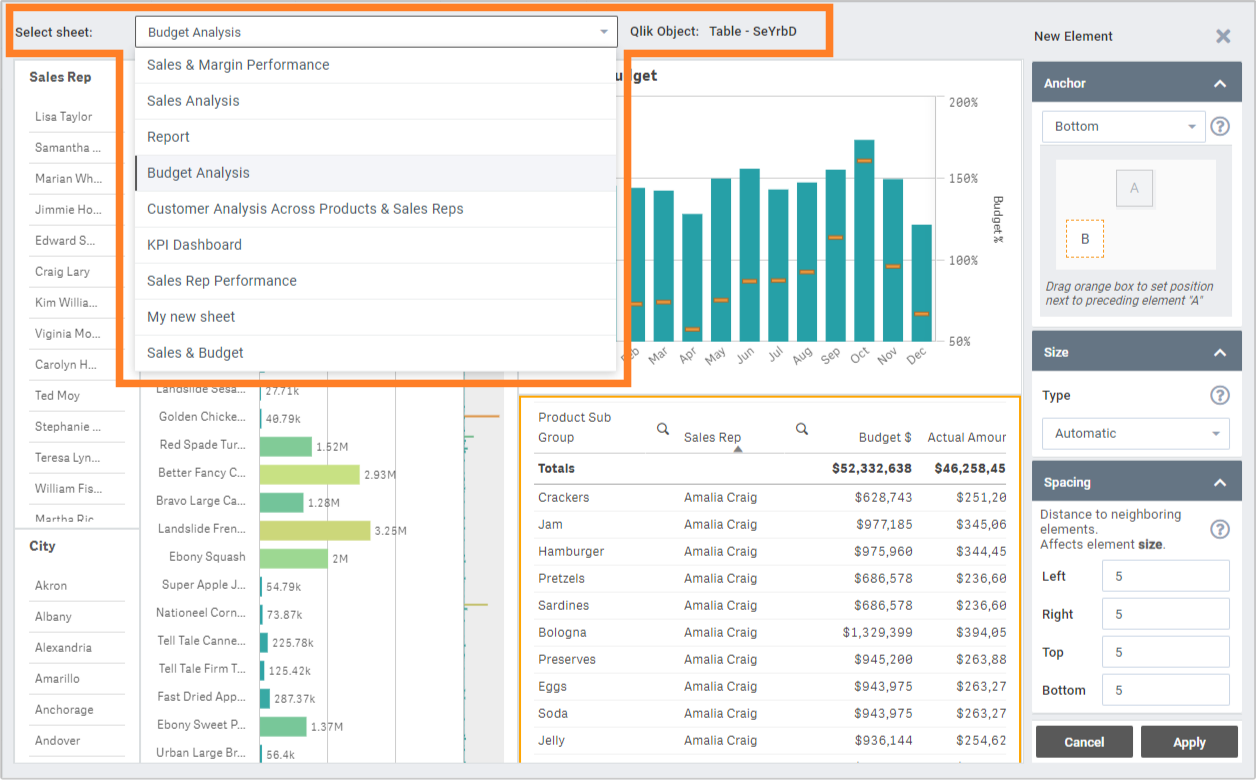1256x780 pixels.
Task: Click the Cancel button
Action: 1084,742
